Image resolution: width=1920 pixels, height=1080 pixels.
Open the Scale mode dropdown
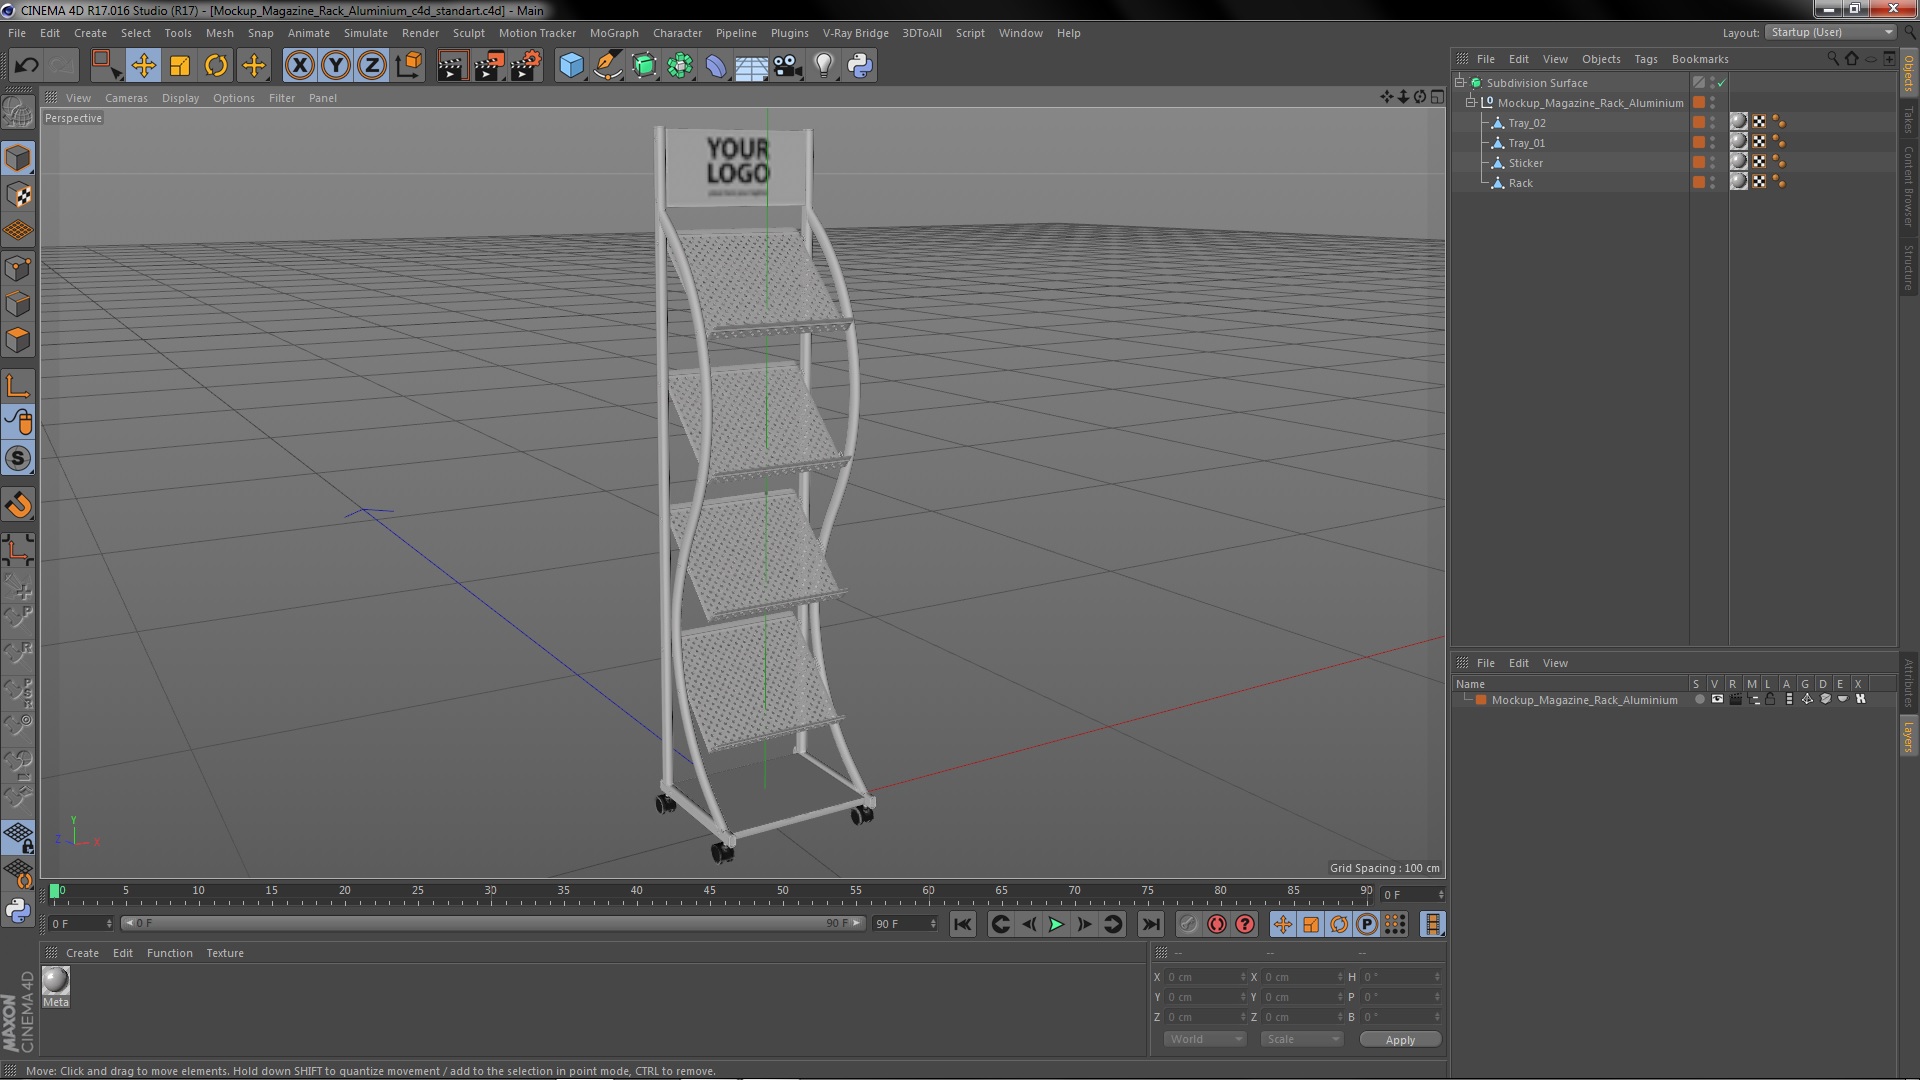pyautogui.click(x=1301, y=1040)
